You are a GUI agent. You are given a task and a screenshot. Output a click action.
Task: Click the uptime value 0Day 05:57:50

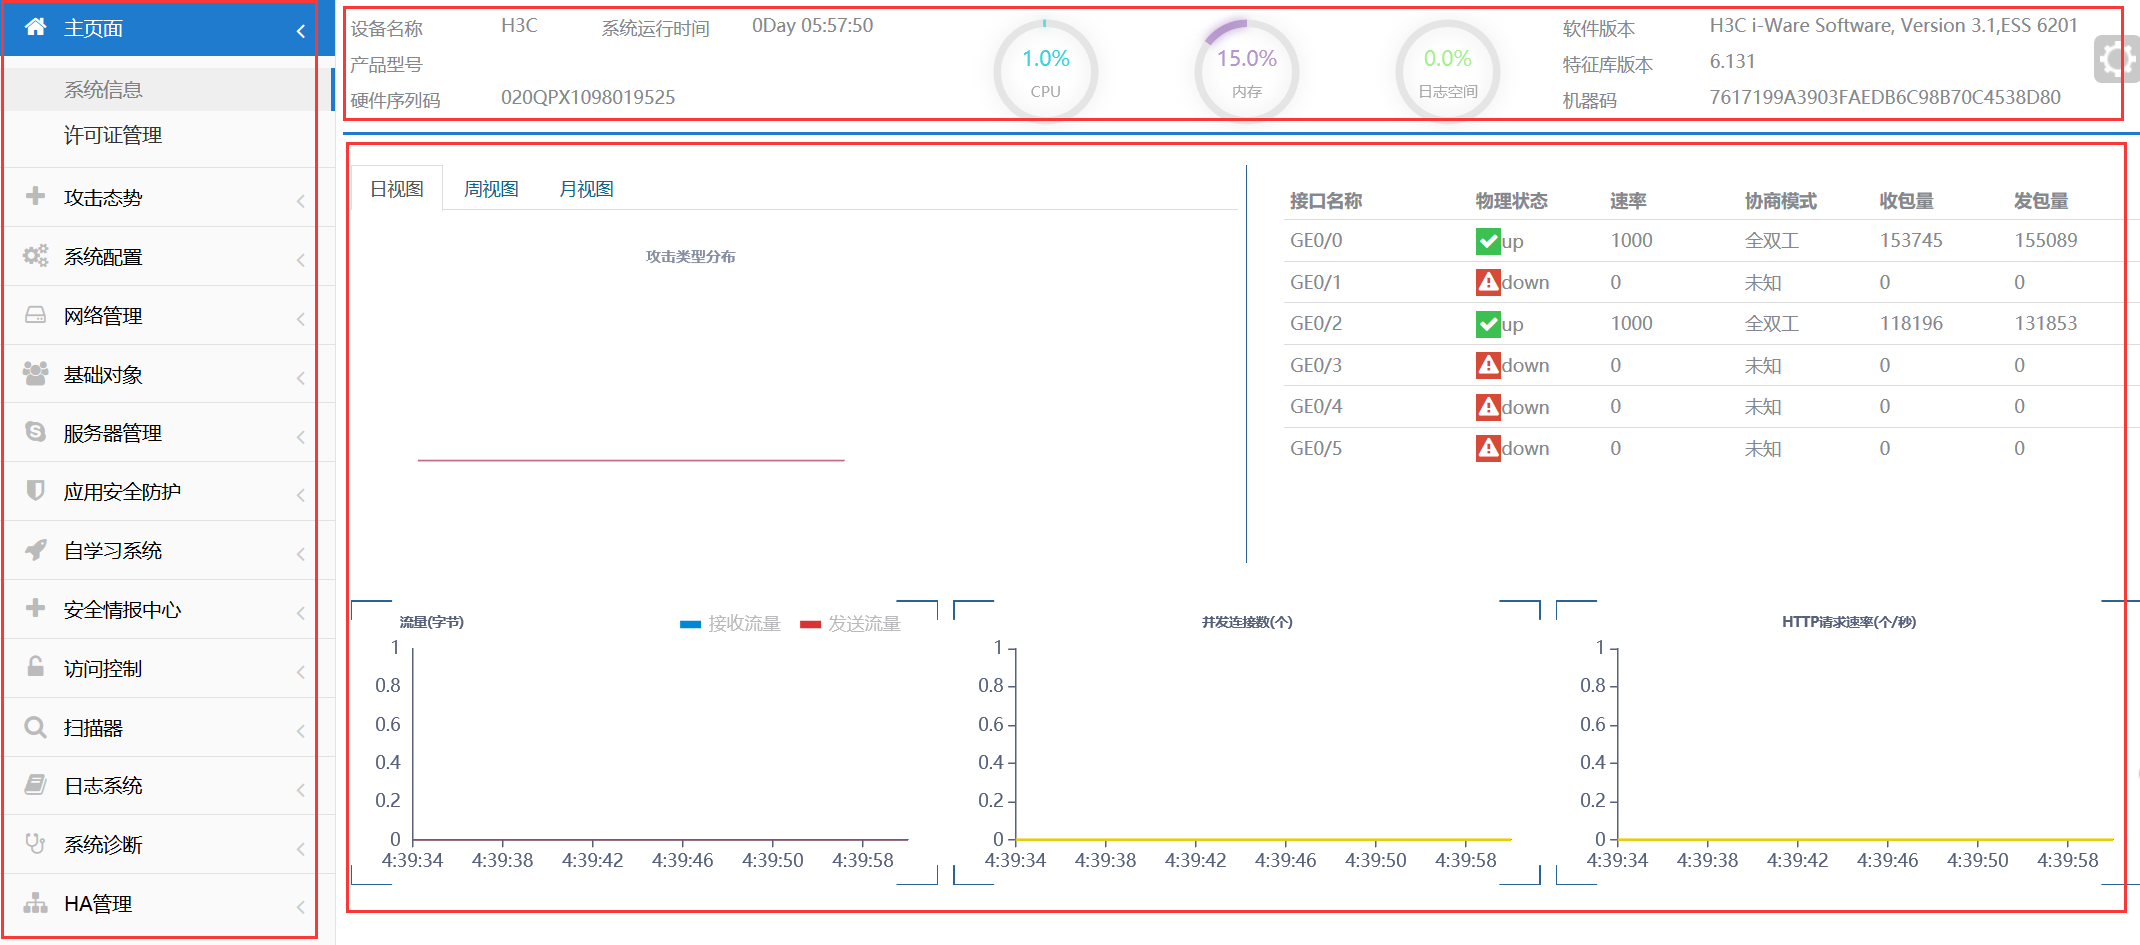pos(812,25)
